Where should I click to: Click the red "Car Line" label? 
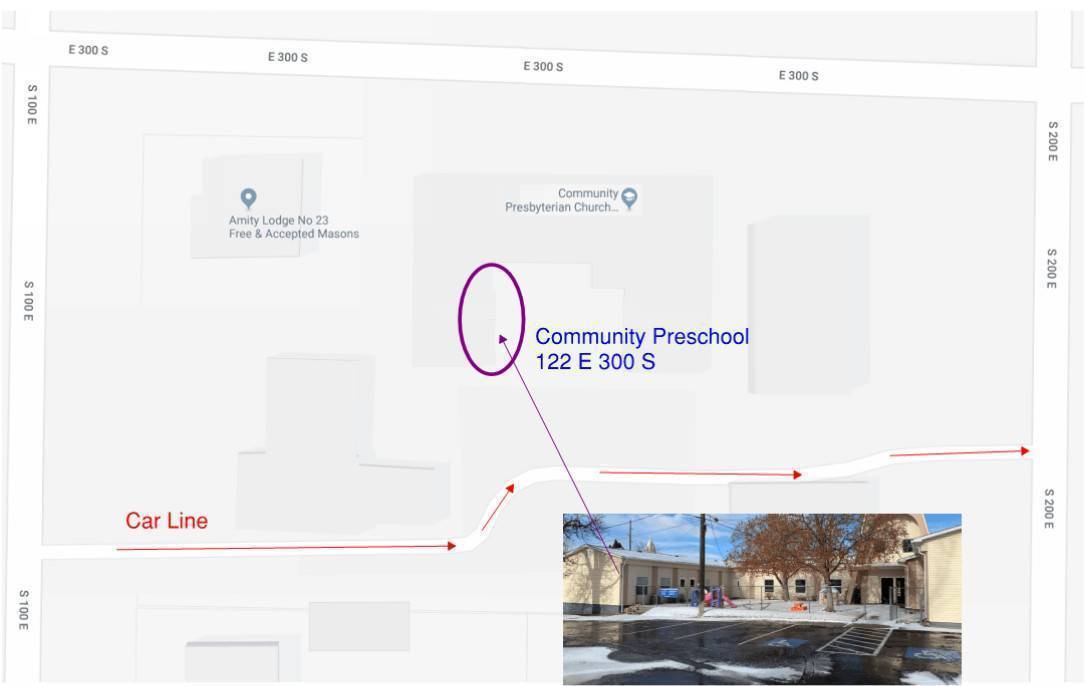click(x=166, y=521)
